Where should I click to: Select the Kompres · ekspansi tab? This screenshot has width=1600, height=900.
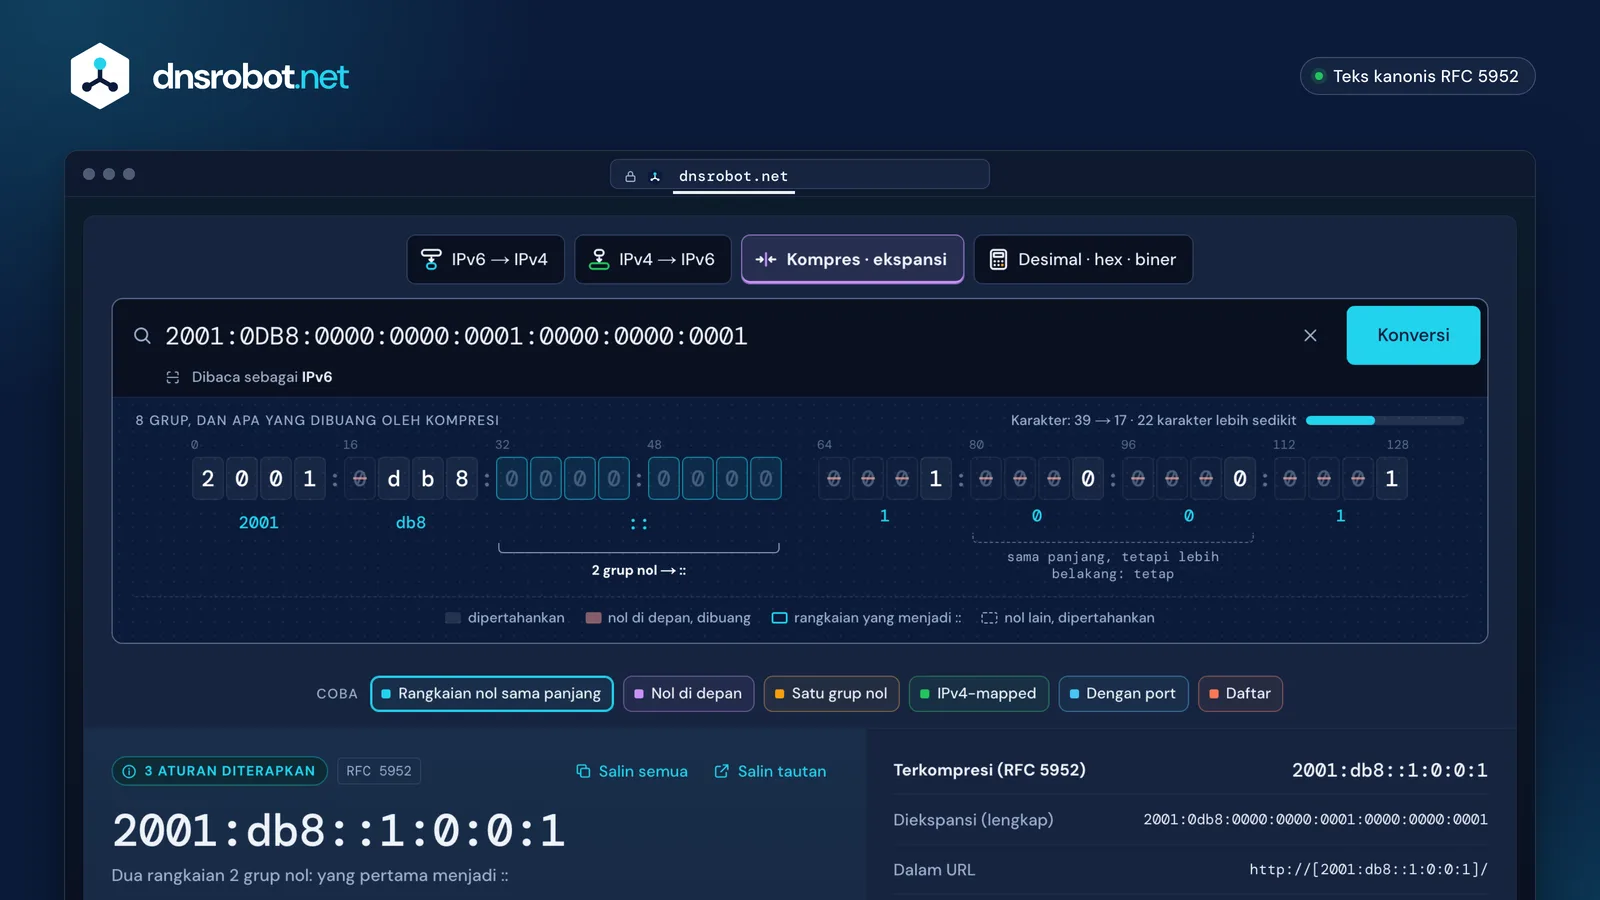(x=852, y=259)
